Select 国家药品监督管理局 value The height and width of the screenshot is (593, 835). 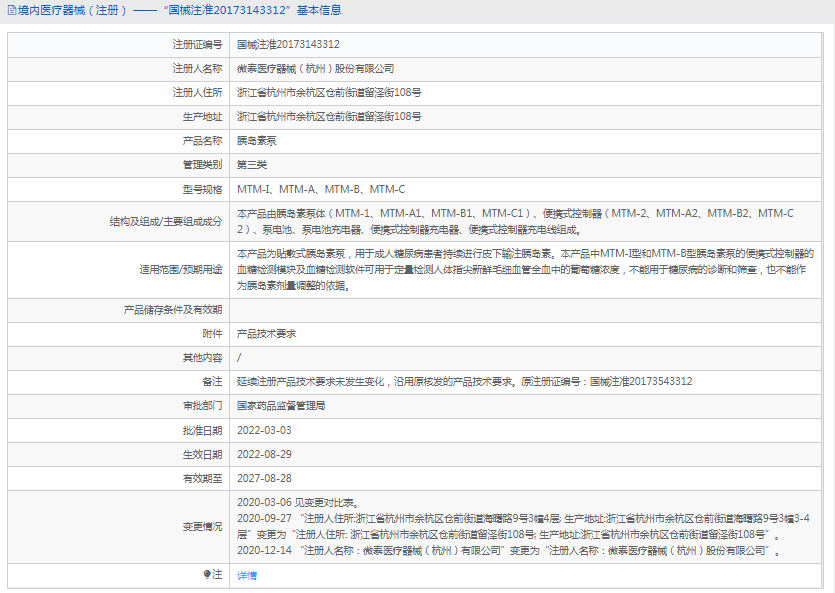coord(281,406)
